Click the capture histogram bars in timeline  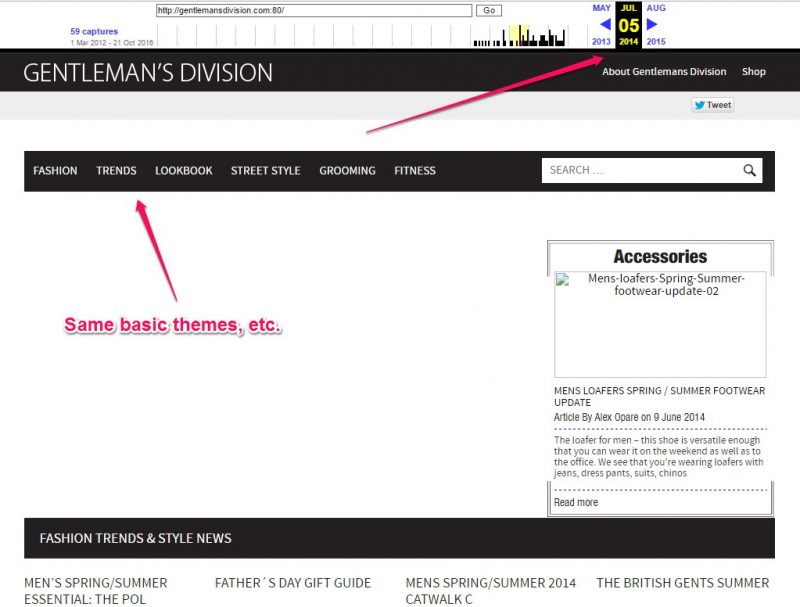(x=519, y=37)
